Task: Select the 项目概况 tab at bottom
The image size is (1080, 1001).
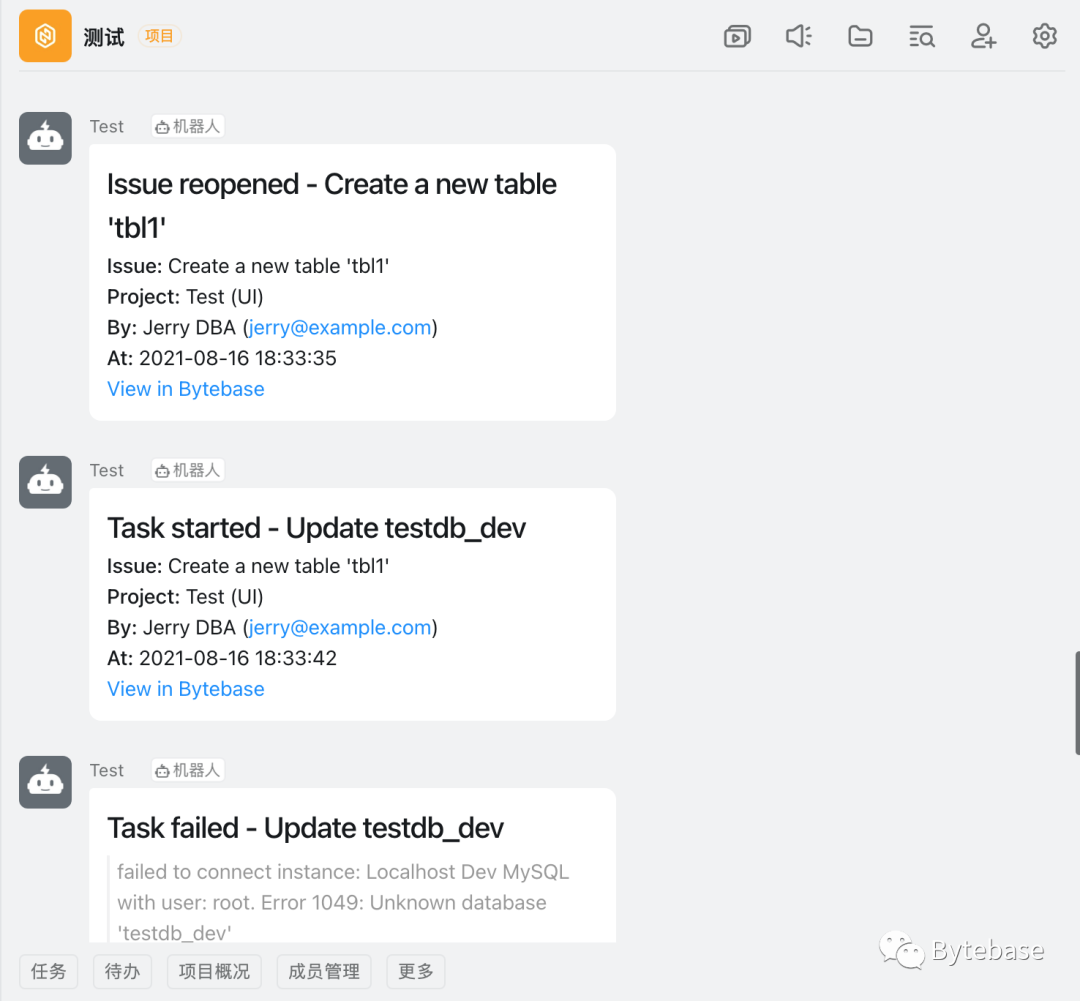Action: pos(214,971)
